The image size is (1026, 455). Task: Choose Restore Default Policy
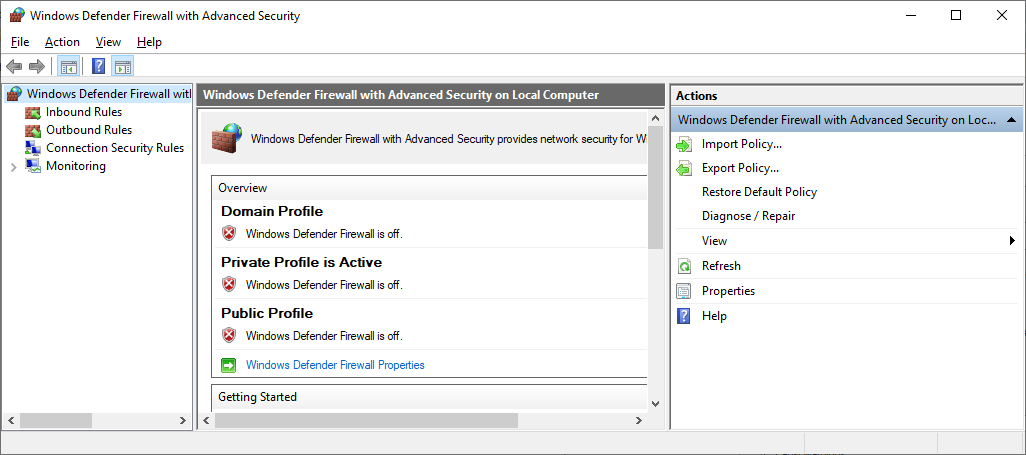click(x=759, y=192)
